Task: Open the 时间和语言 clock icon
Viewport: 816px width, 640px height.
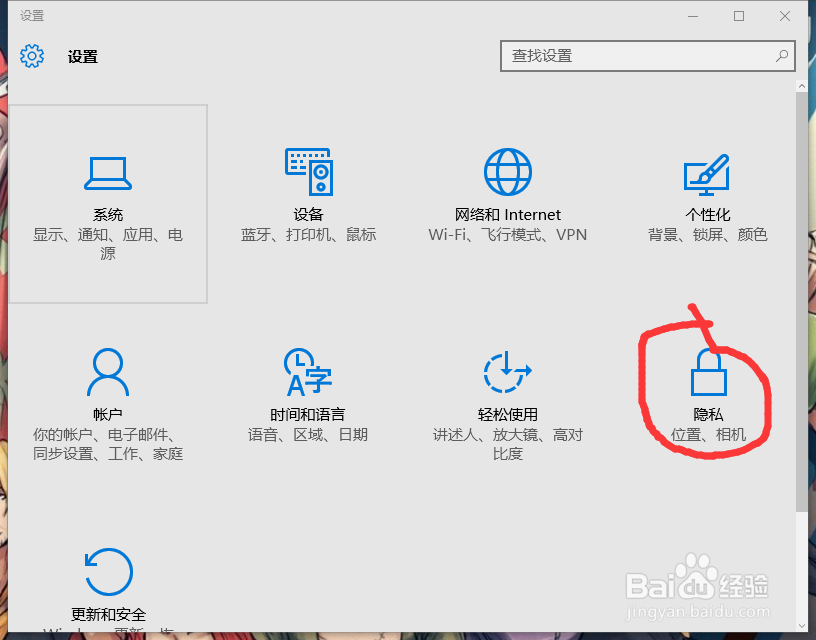Action: [x=308, y=372]
